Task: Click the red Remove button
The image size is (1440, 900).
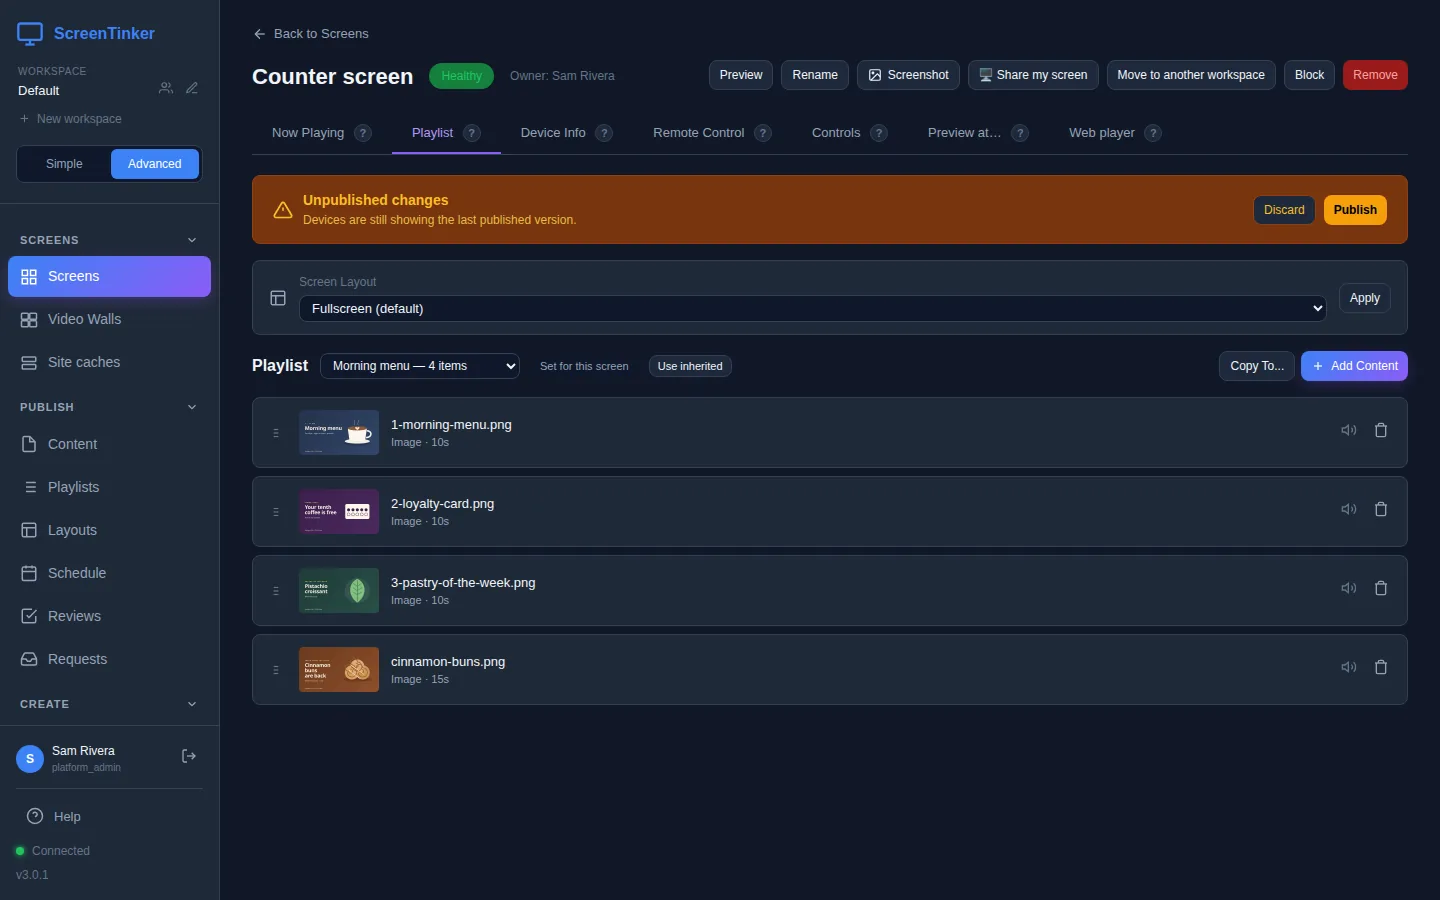Action: coord(1375,75)
